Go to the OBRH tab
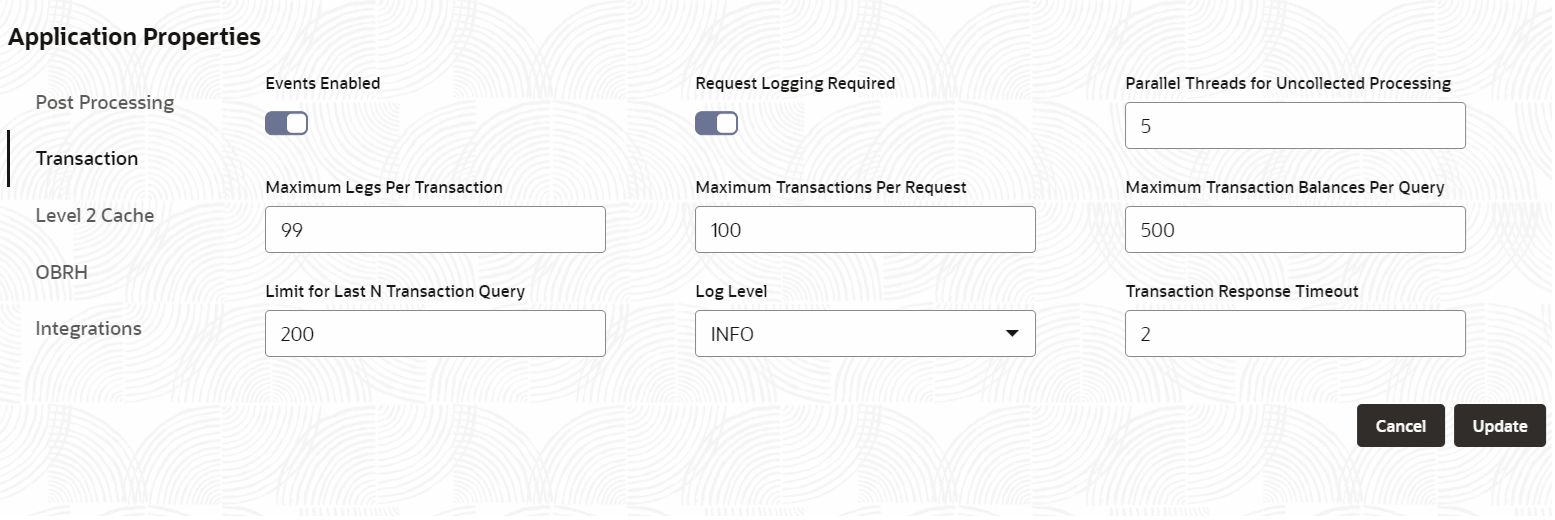Image resolution: width=1555 pixels, height=520 pixels. pos(62,272)
